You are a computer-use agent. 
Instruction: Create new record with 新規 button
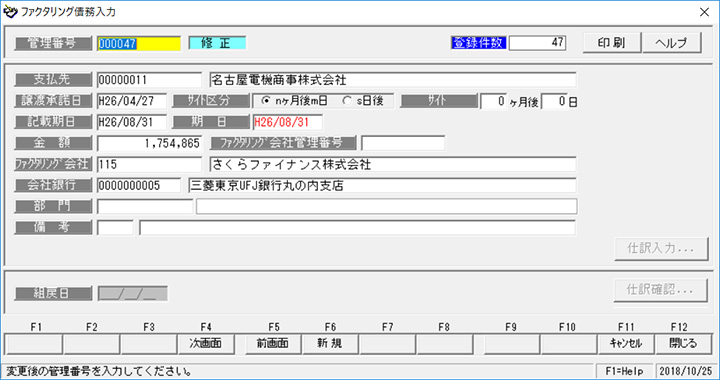tap(330, 344)
